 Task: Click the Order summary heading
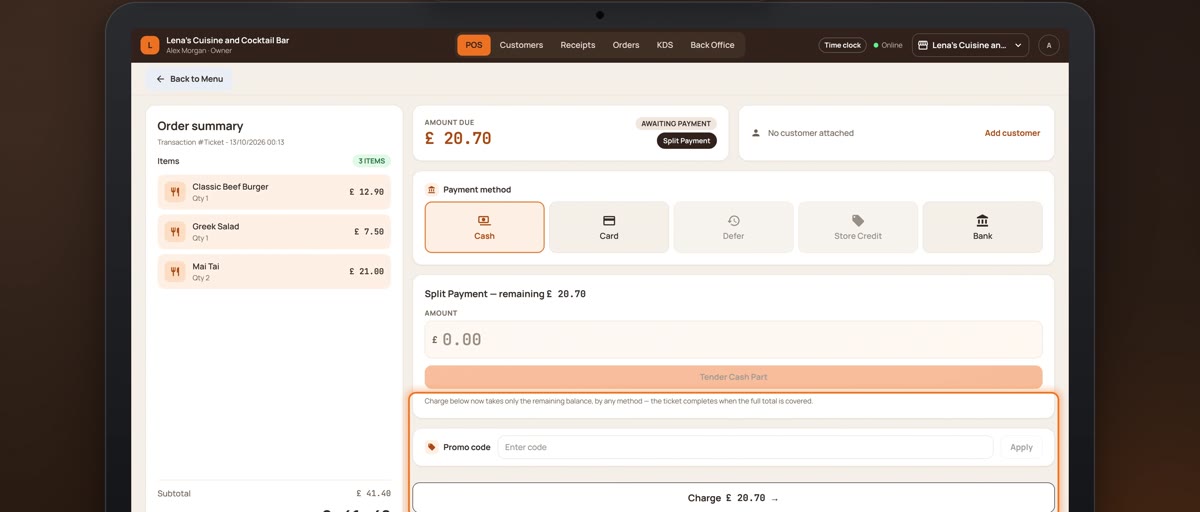[200, 126]
